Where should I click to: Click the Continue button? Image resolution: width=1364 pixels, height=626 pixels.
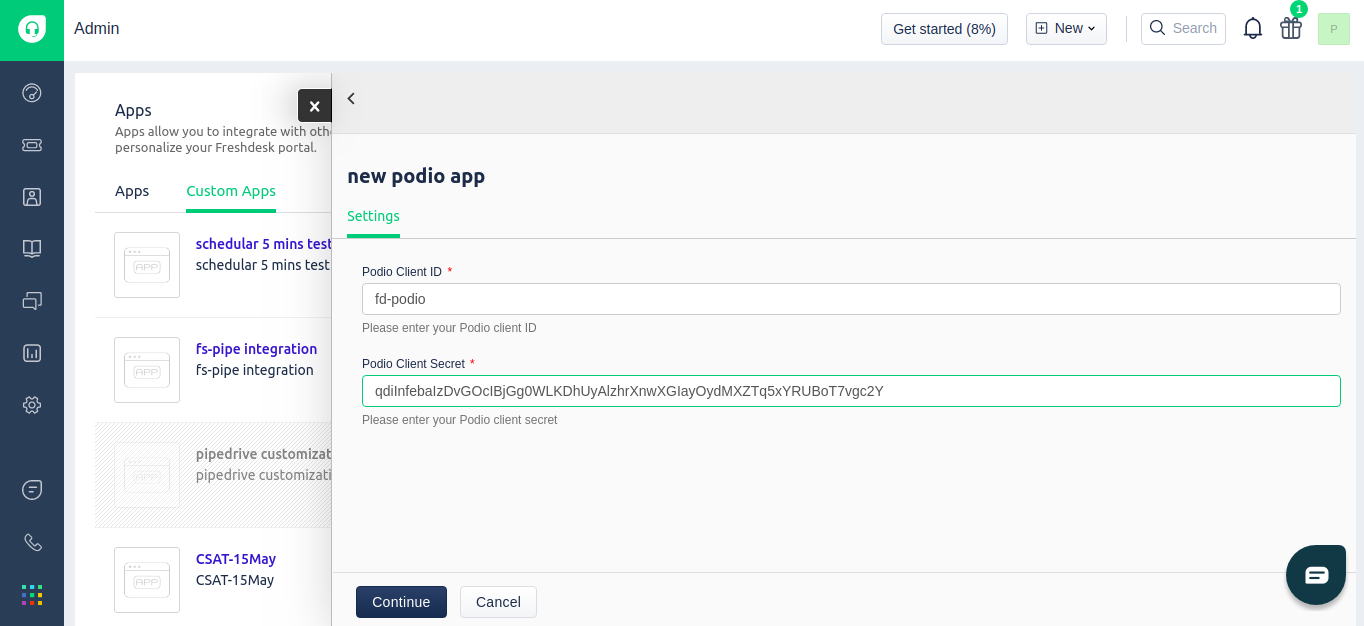point(401,602)
